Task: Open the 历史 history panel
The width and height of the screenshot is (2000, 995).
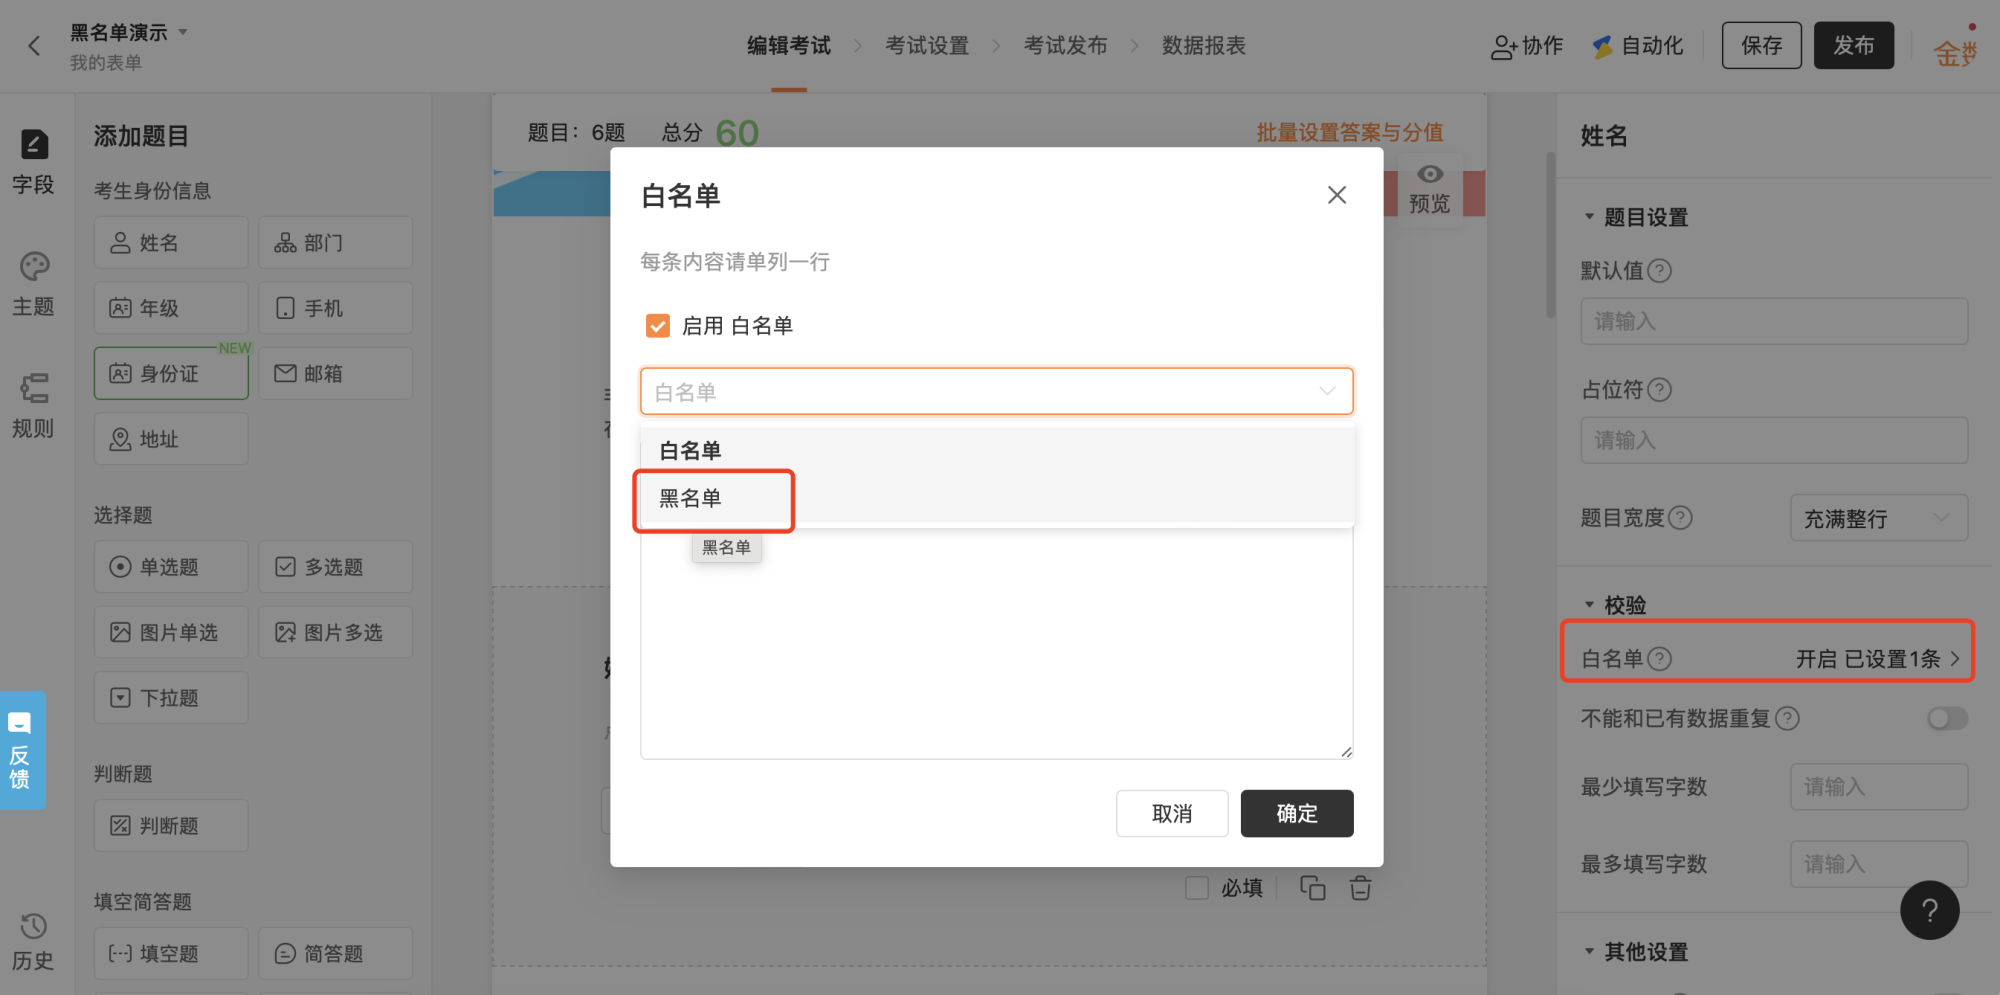Action: point(34,942)
